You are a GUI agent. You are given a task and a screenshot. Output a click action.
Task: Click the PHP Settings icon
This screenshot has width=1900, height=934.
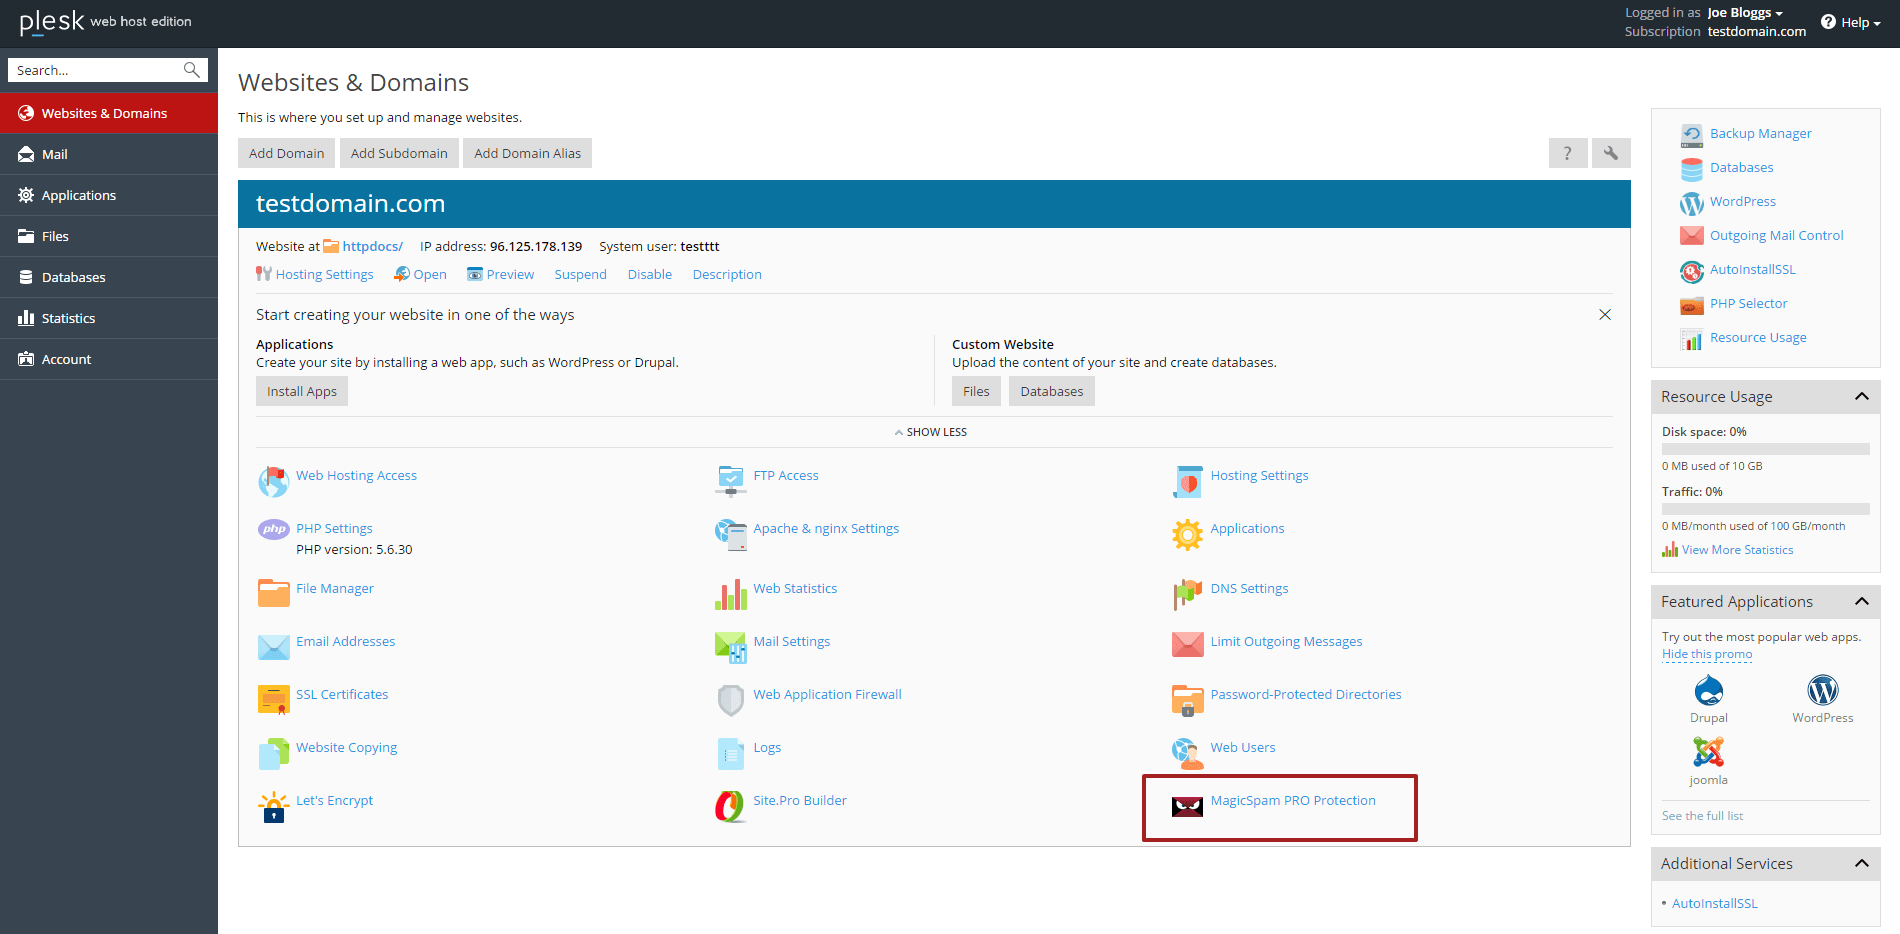(x=273, y=529)
